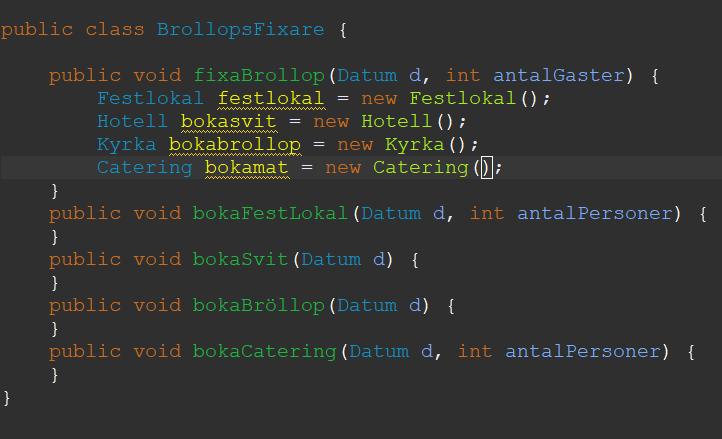This screenshot has height=439, width=722.
Task: Click antalPersoner parameter in bokaFestLokal
Action: [595, 213]
